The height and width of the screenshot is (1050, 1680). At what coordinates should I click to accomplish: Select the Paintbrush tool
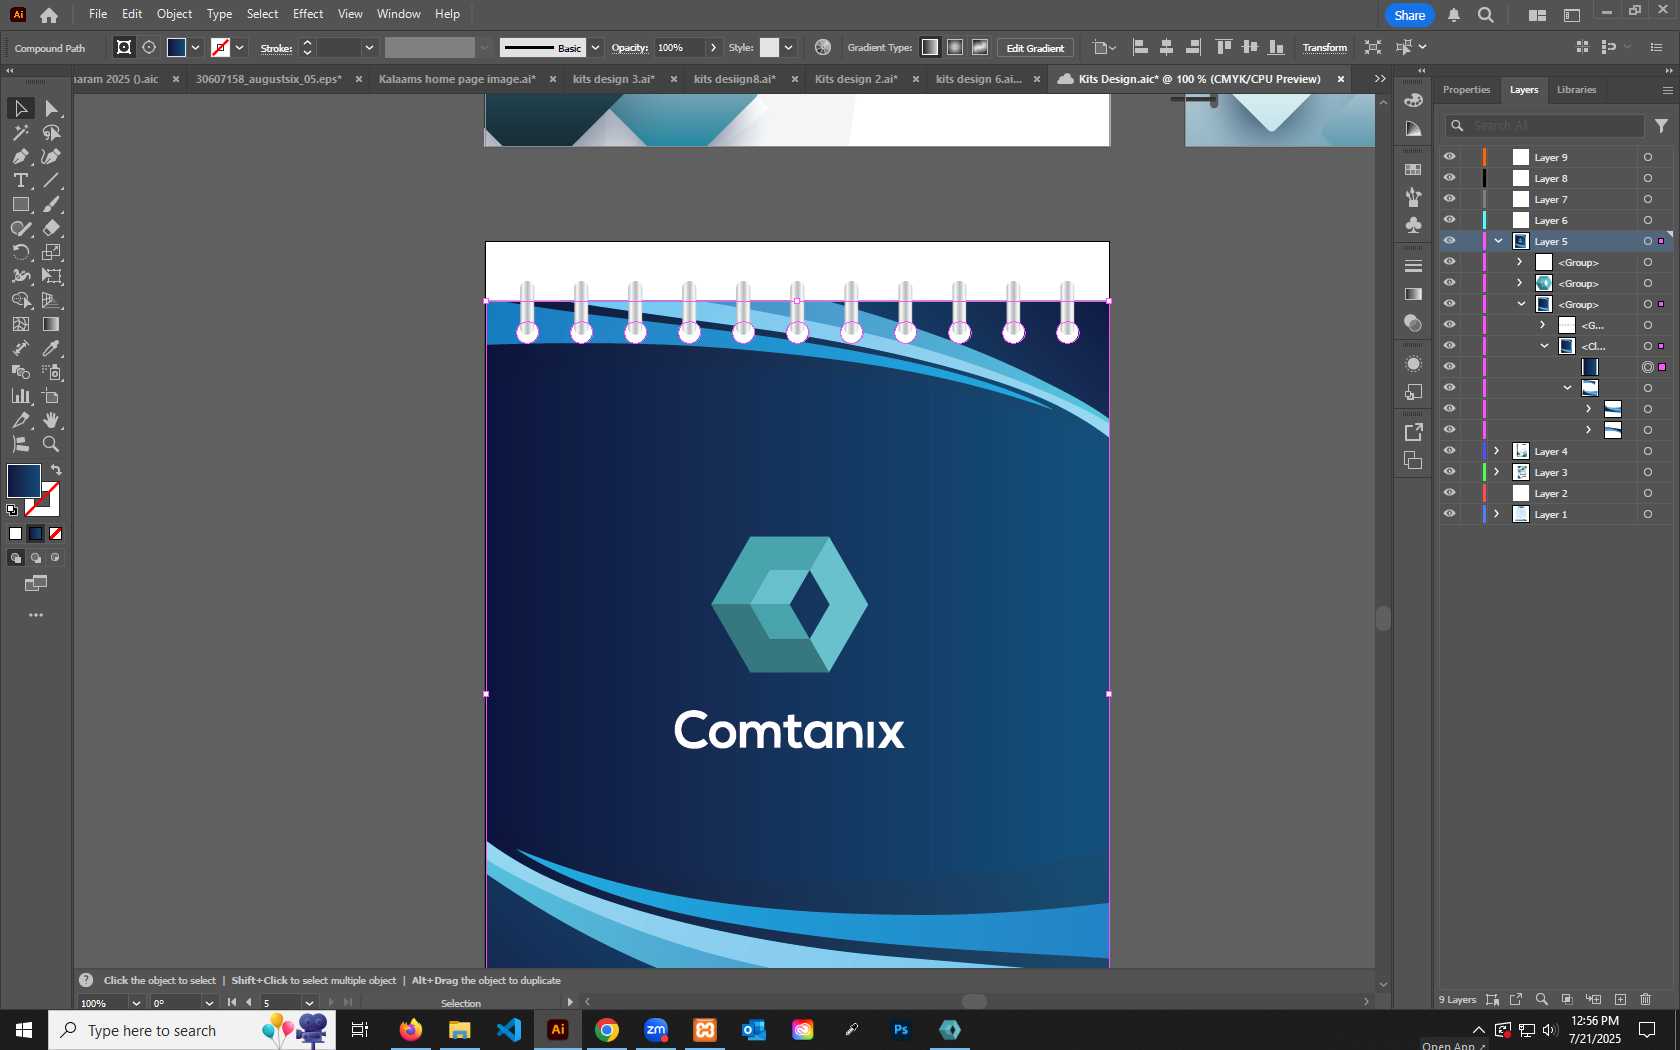click(52, 204)
